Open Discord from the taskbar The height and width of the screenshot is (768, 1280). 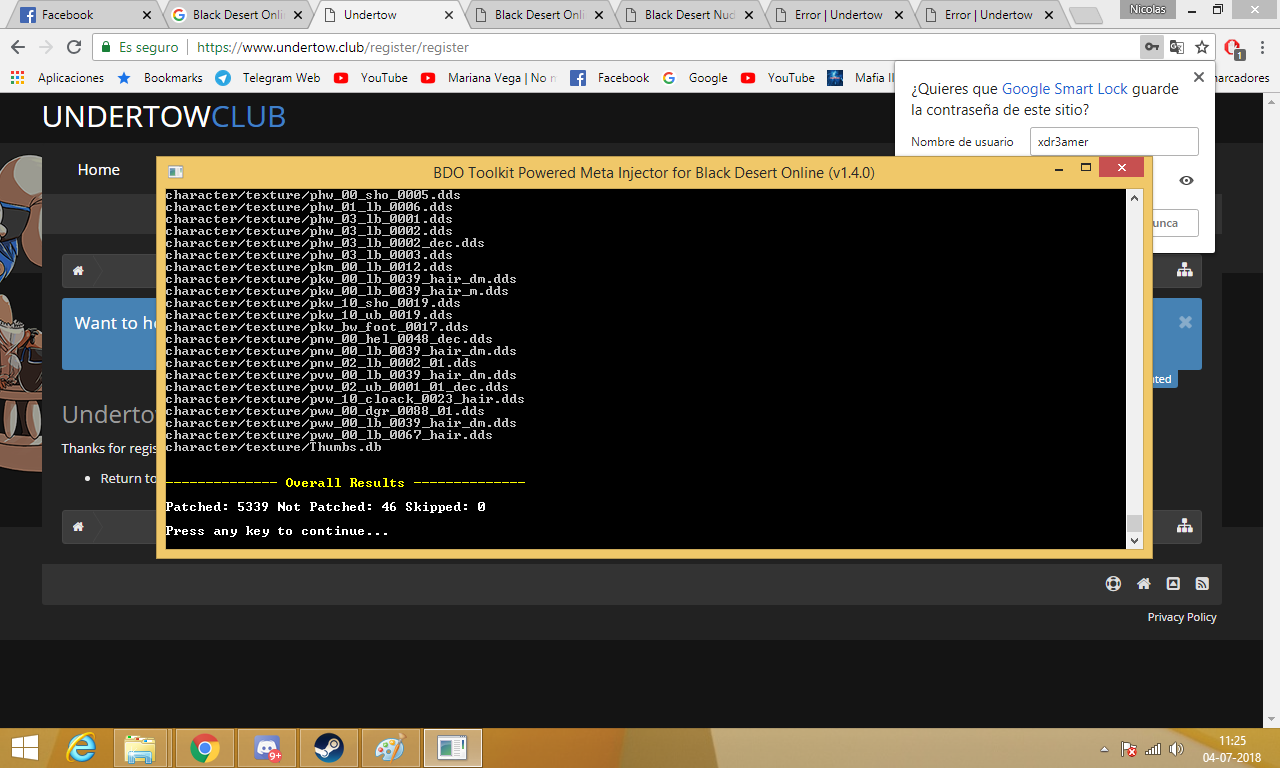coord(267,748)
